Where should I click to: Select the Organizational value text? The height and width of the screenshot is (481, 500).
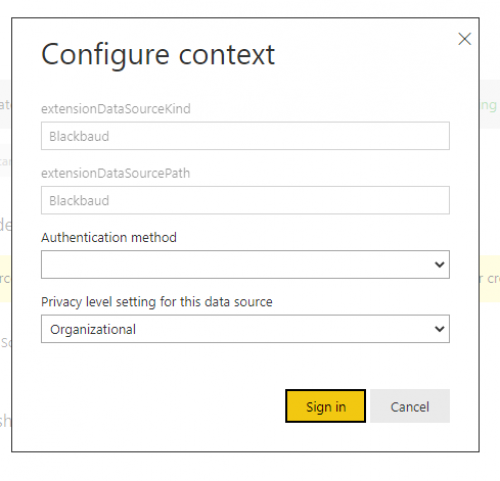coord(93,330)
